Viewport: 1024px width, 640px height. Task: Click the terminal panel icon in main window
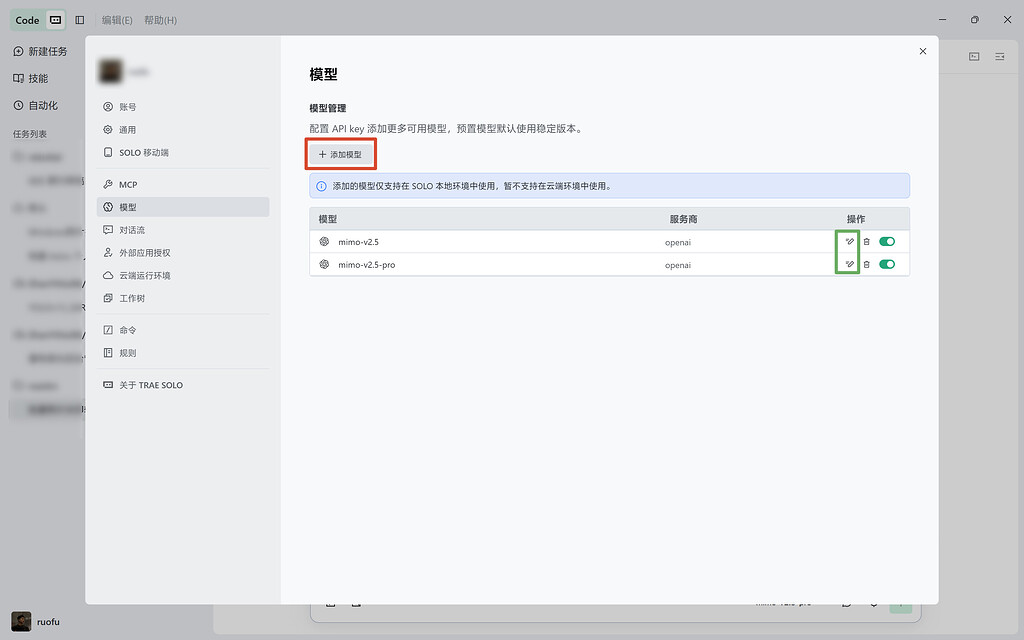[x=974, y=57]
